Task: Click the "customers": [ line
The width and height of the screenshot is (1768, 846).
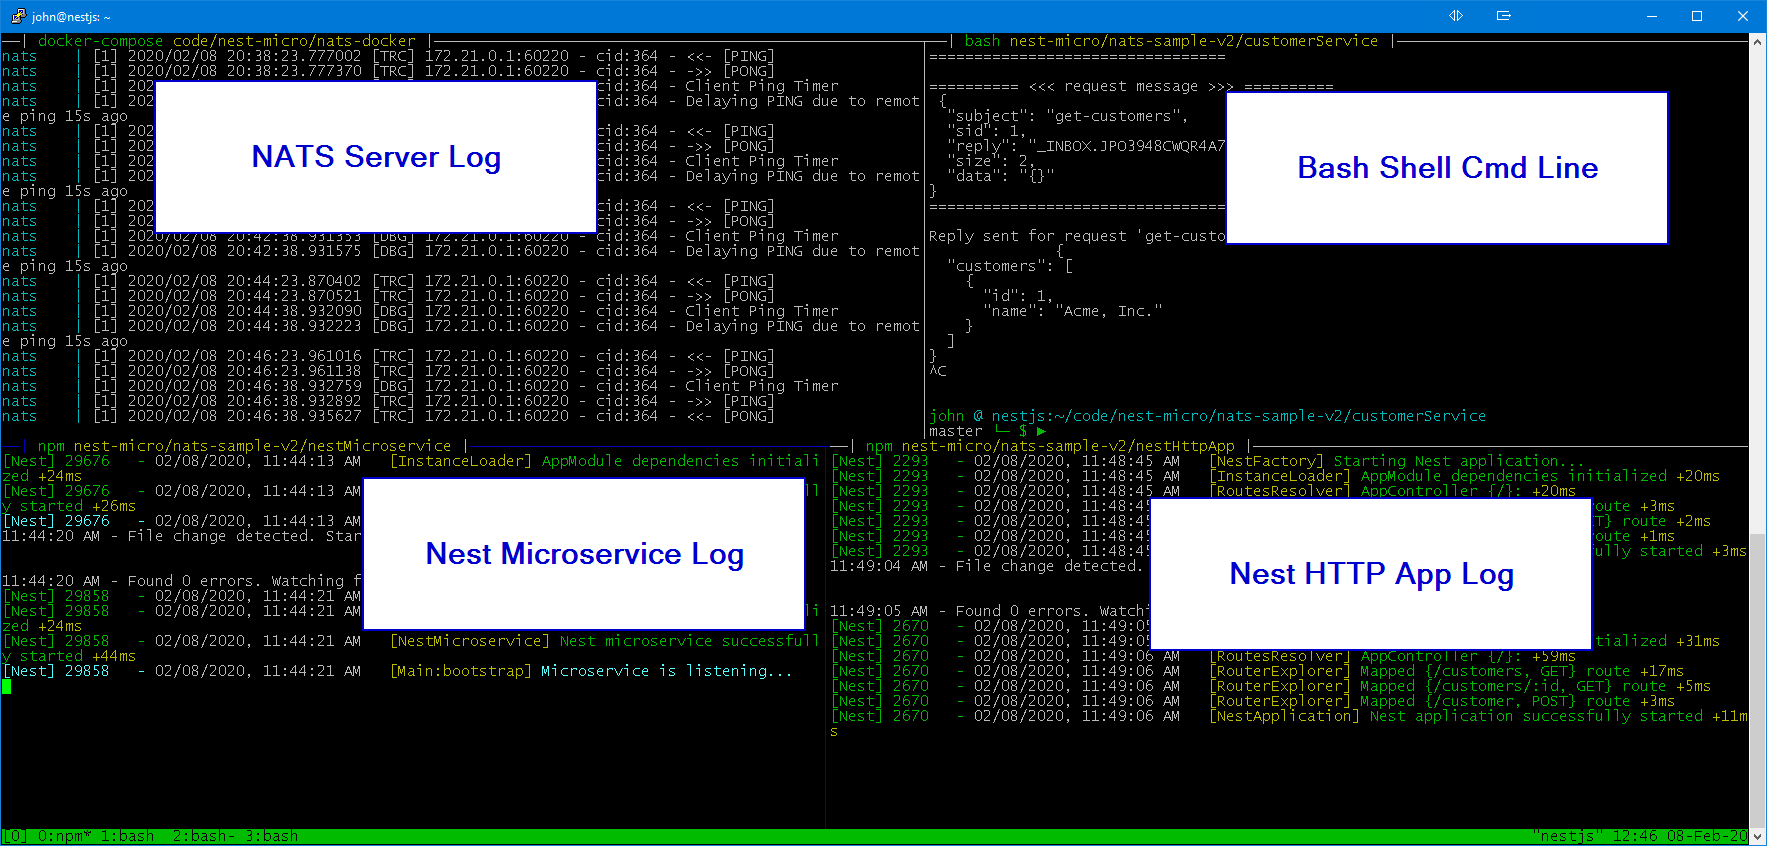Action: (1009, 266)
